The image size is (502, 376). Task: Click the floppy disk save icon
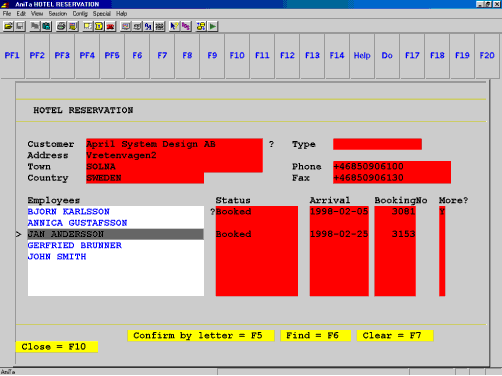tap(20, 26)
